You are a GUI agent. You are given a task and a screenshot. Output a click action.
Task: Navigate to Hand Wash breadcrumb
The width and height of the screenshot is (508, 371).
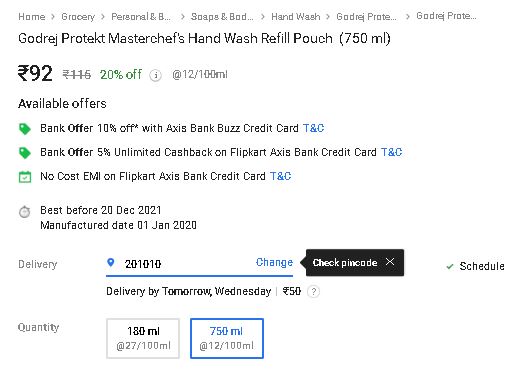296,17
